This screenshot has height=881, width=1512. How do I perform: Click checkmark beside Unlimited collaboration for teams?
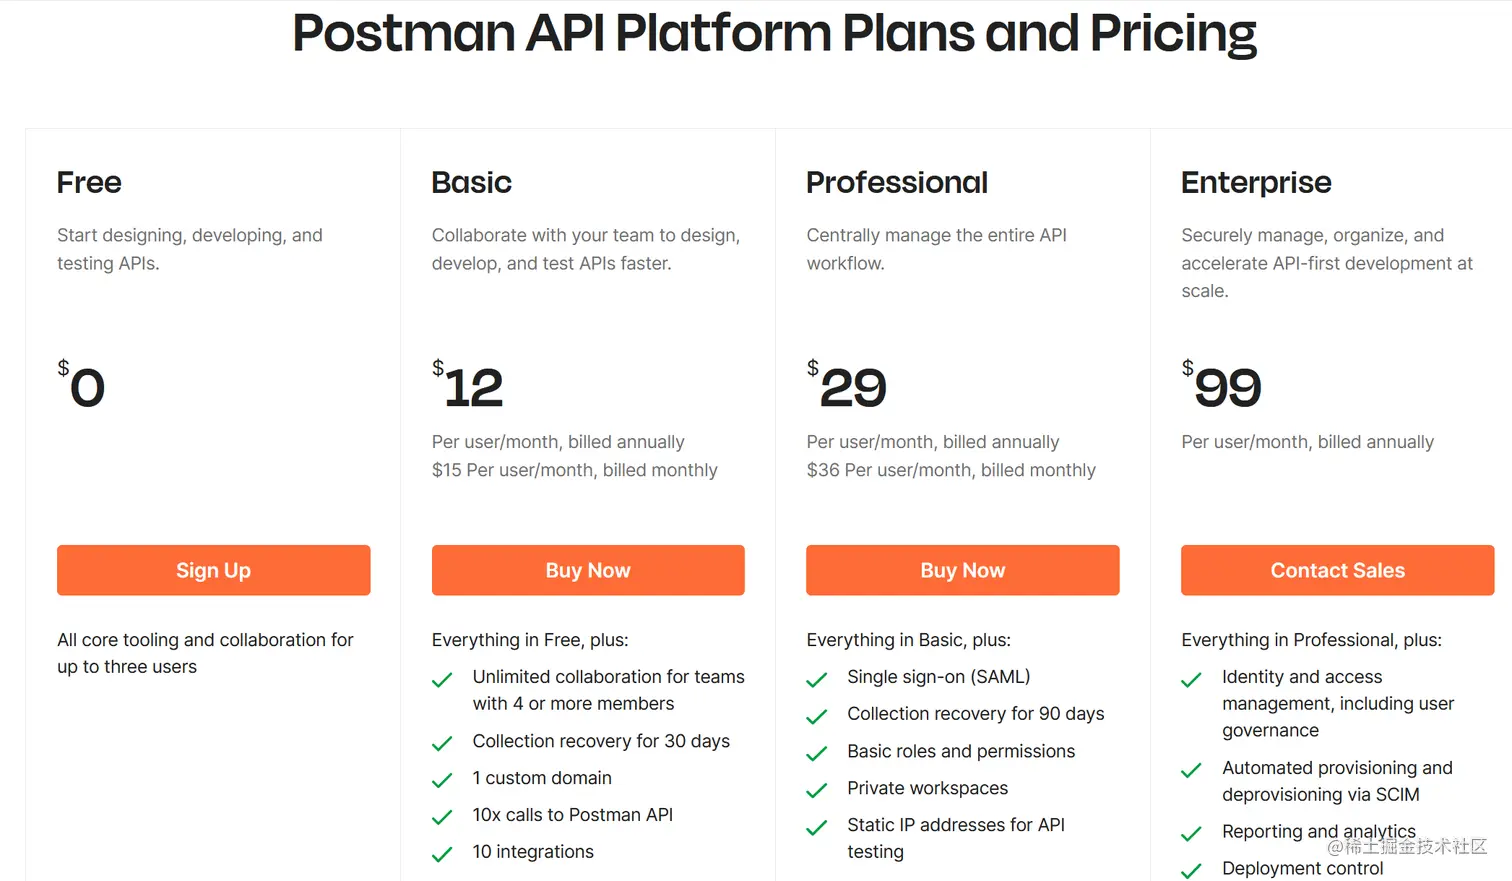point(442,681)
